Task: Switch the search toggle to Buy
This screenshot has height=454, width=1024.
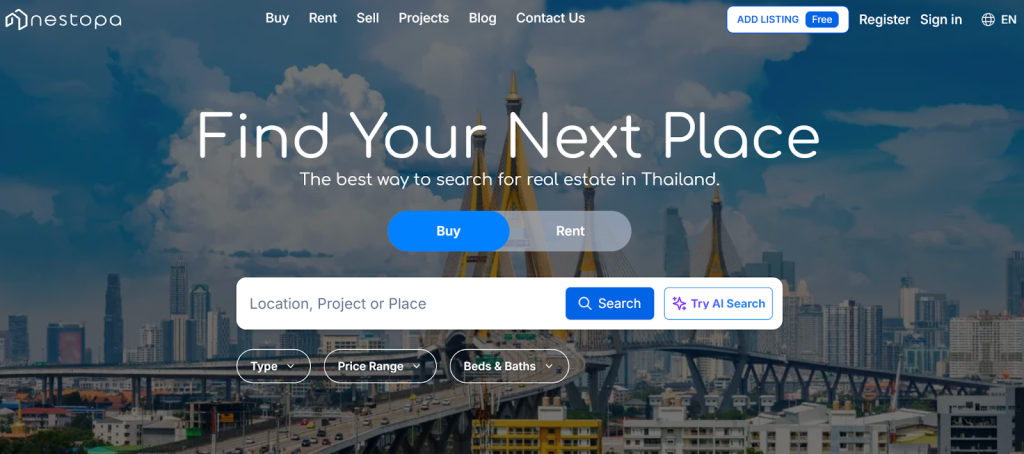Action: (x=448, y=231)
